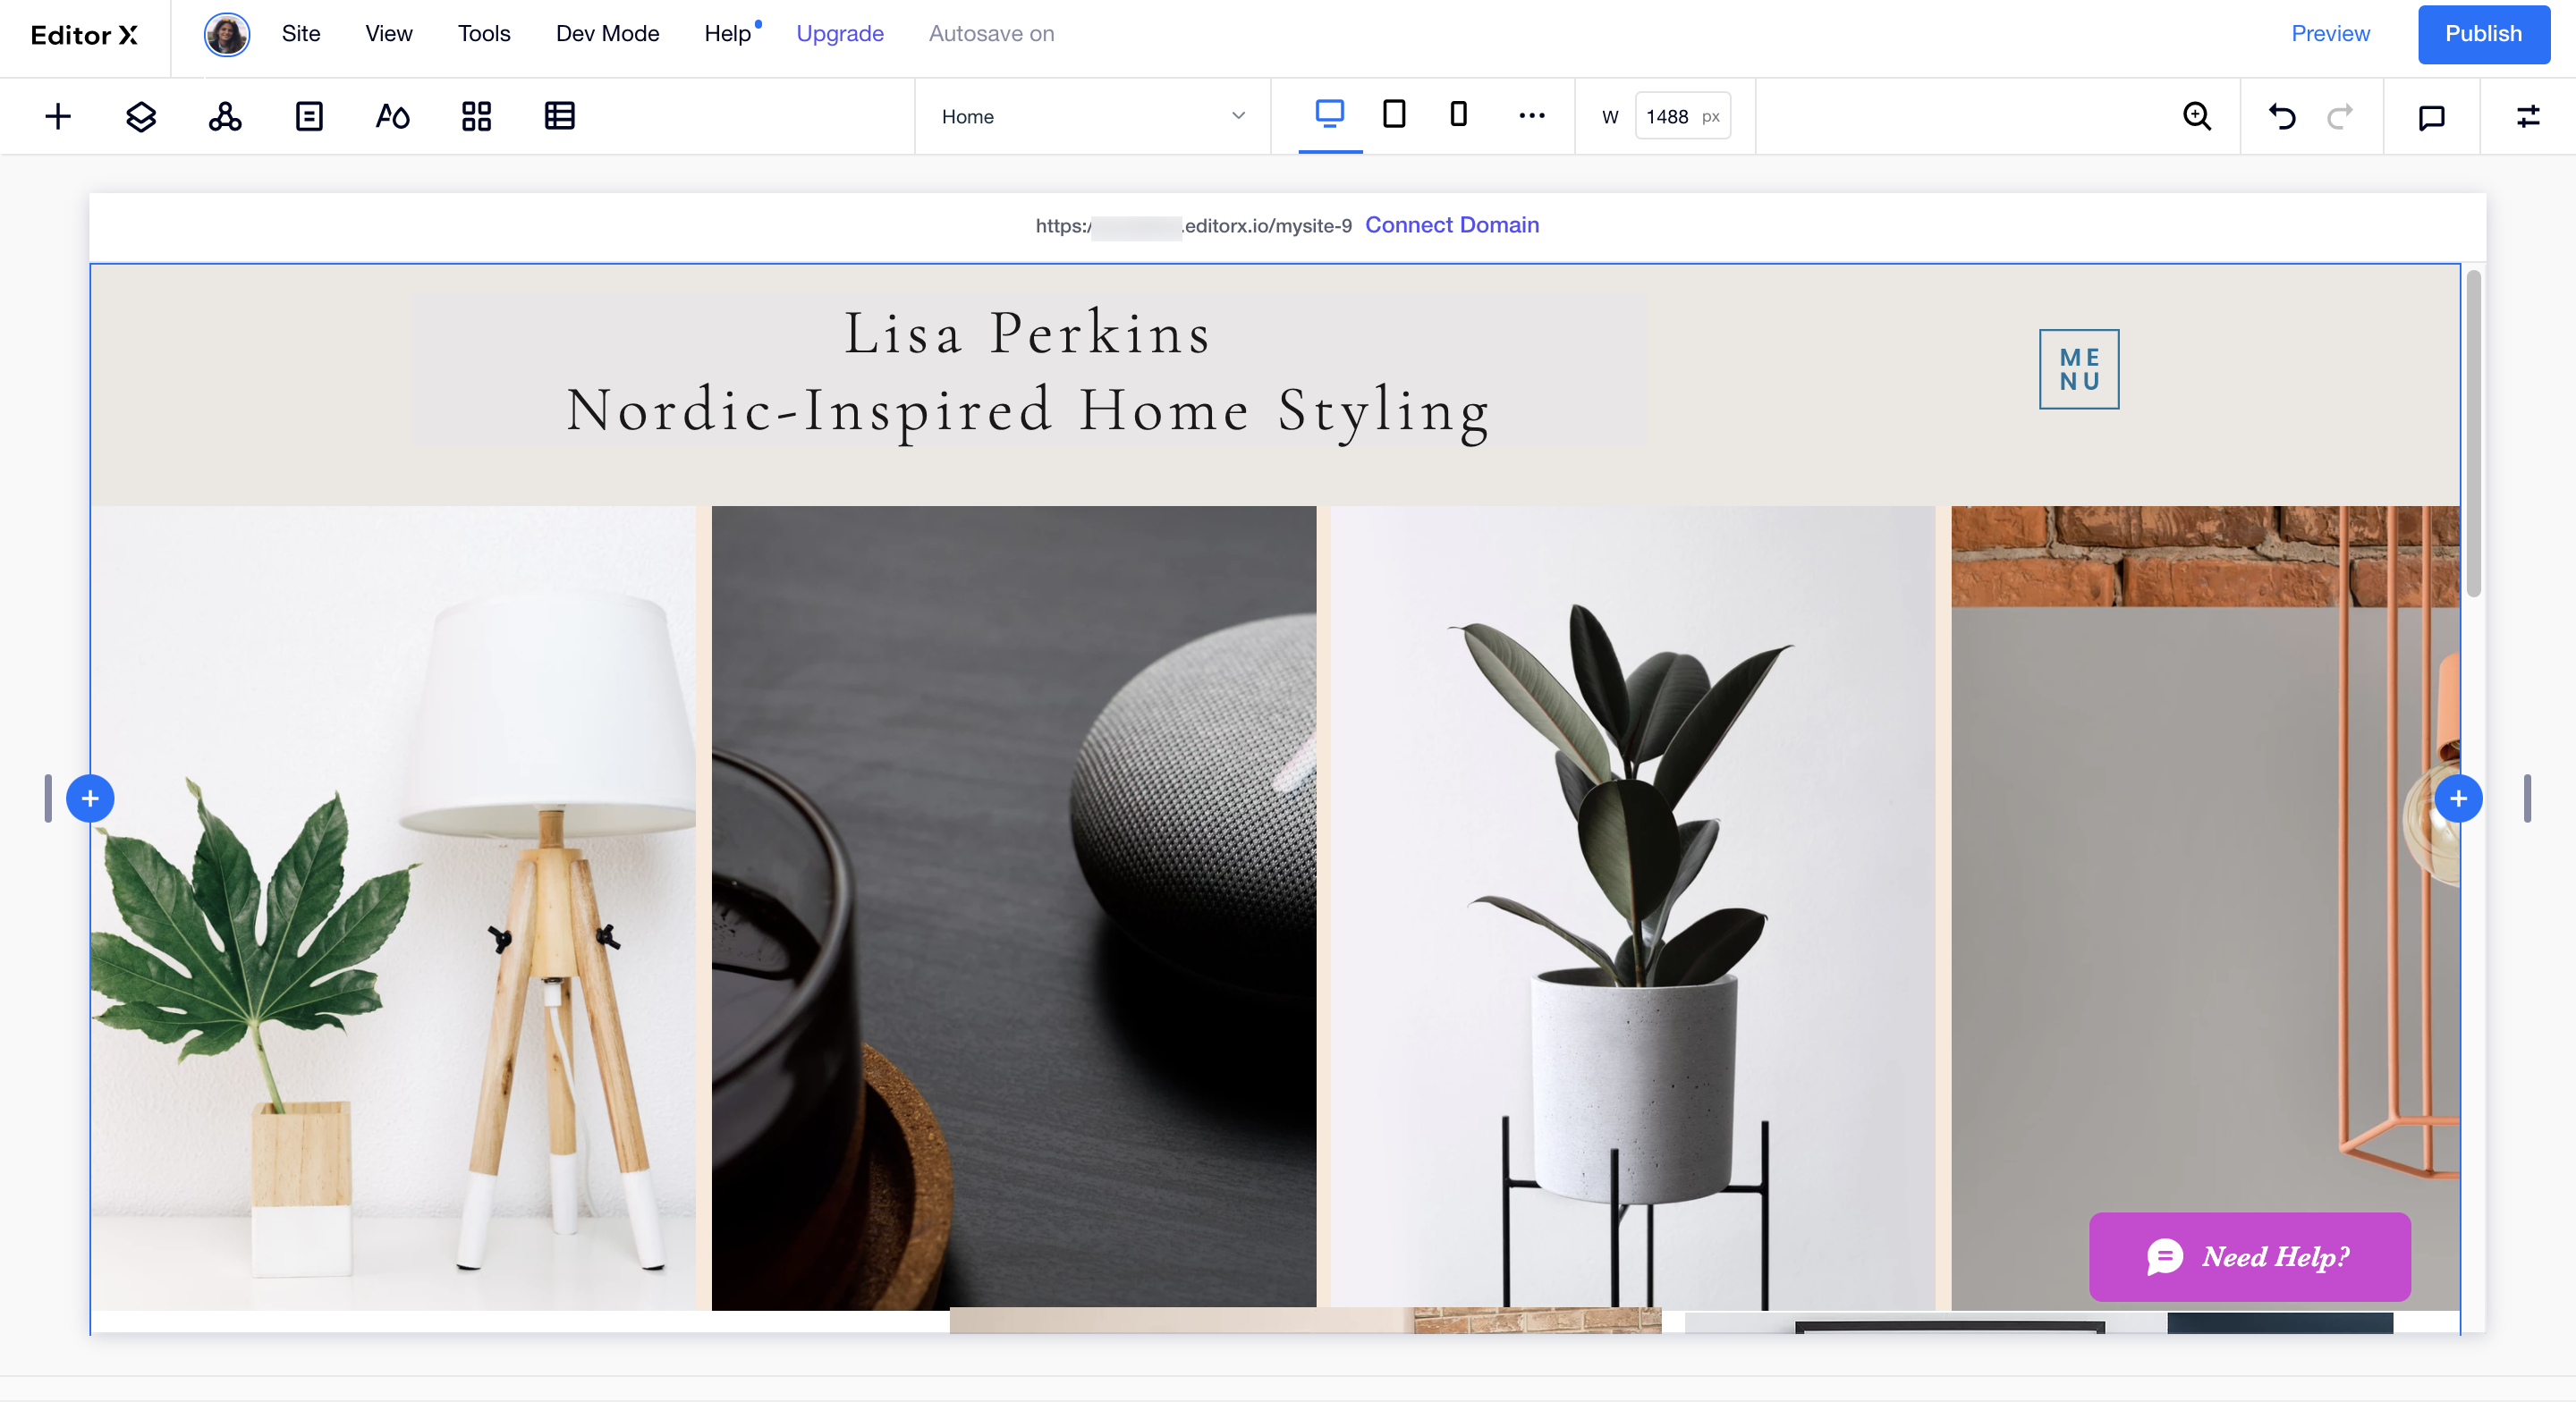This screenshot has width=2576, height=1402.
Task: Expand the Home page dropdown
Action: click(1238, 115)
